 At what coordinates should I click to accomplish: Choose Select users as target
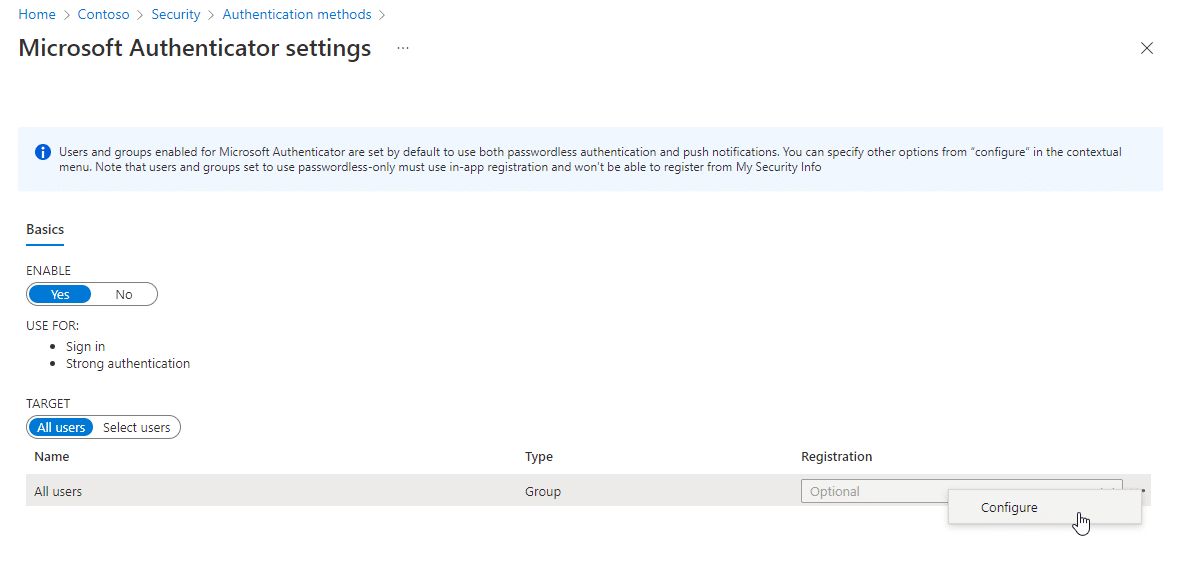pyautogui.click(x=137, y=427)
